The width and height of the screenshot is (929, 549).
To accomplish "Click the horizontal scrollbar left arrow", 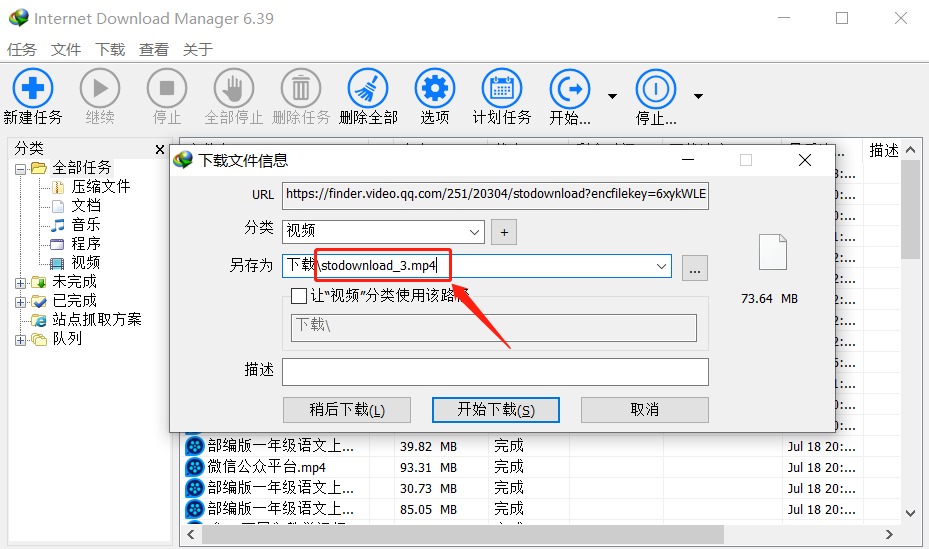I will click(x=191, y=534).
